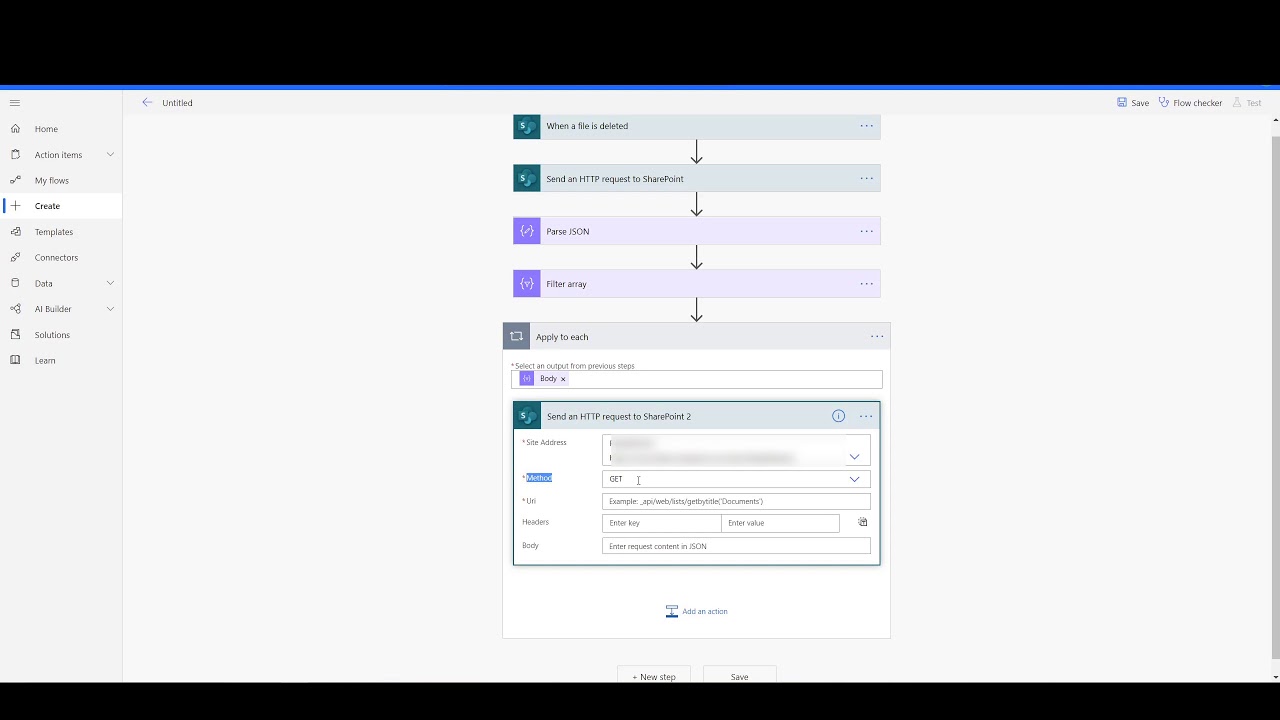The width and height of the screenshot is (1280, 720).
Task: Go back using the left arrow
Action: click(147, 102)
